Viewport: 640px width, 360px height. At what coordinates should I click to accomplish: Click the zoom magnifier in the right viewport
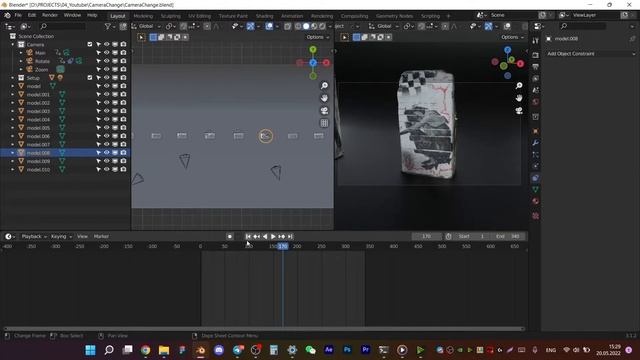pyautogui.click(x=519, y=86)
